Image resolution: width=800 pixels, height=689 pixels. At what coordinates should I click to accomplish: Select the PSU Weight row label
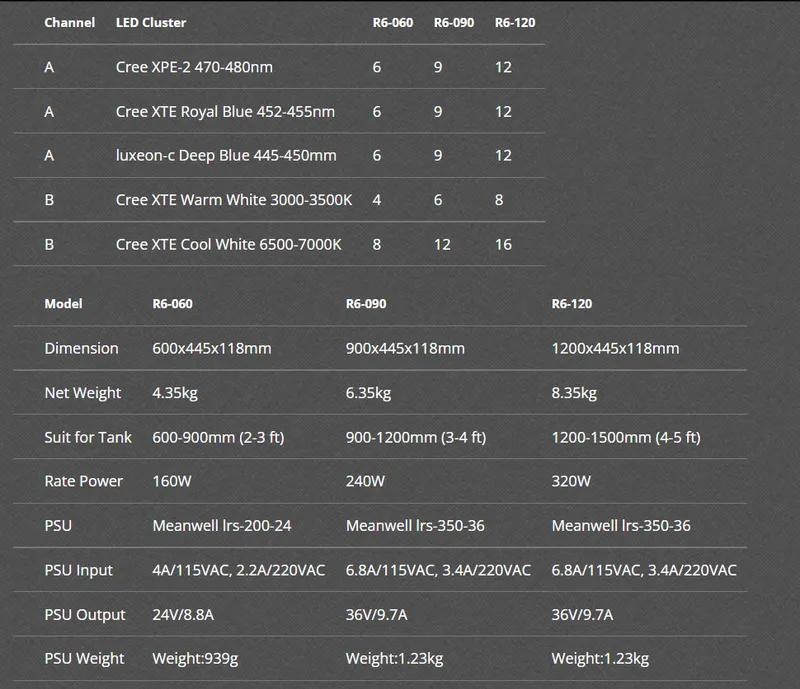[x=85, y=658]
